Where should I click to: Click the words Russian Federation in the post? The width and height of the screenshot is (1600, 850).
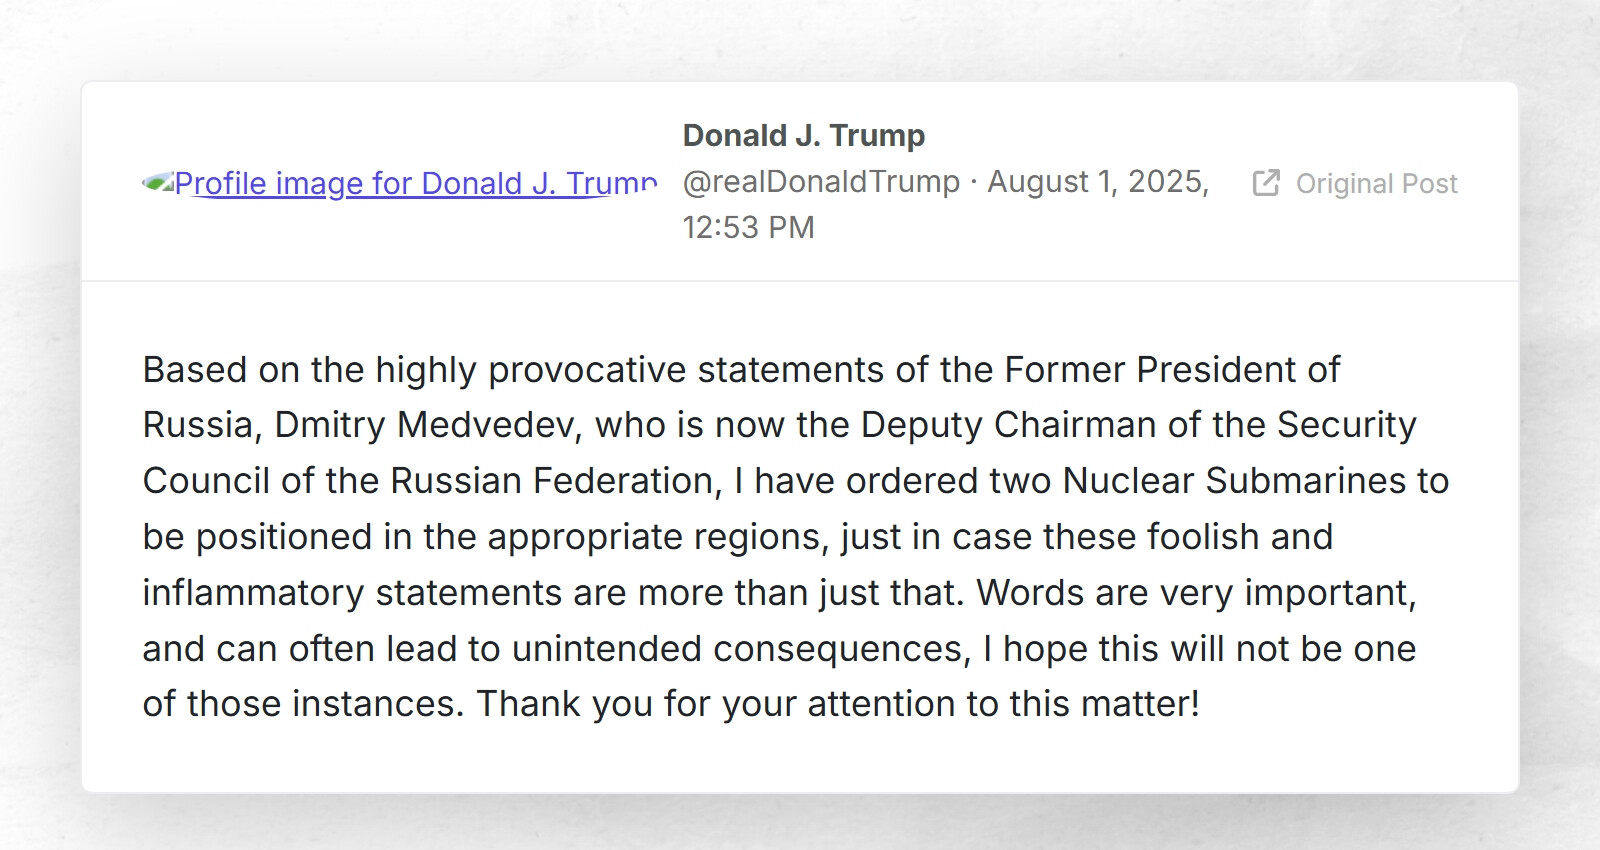[x=551, y=481]
